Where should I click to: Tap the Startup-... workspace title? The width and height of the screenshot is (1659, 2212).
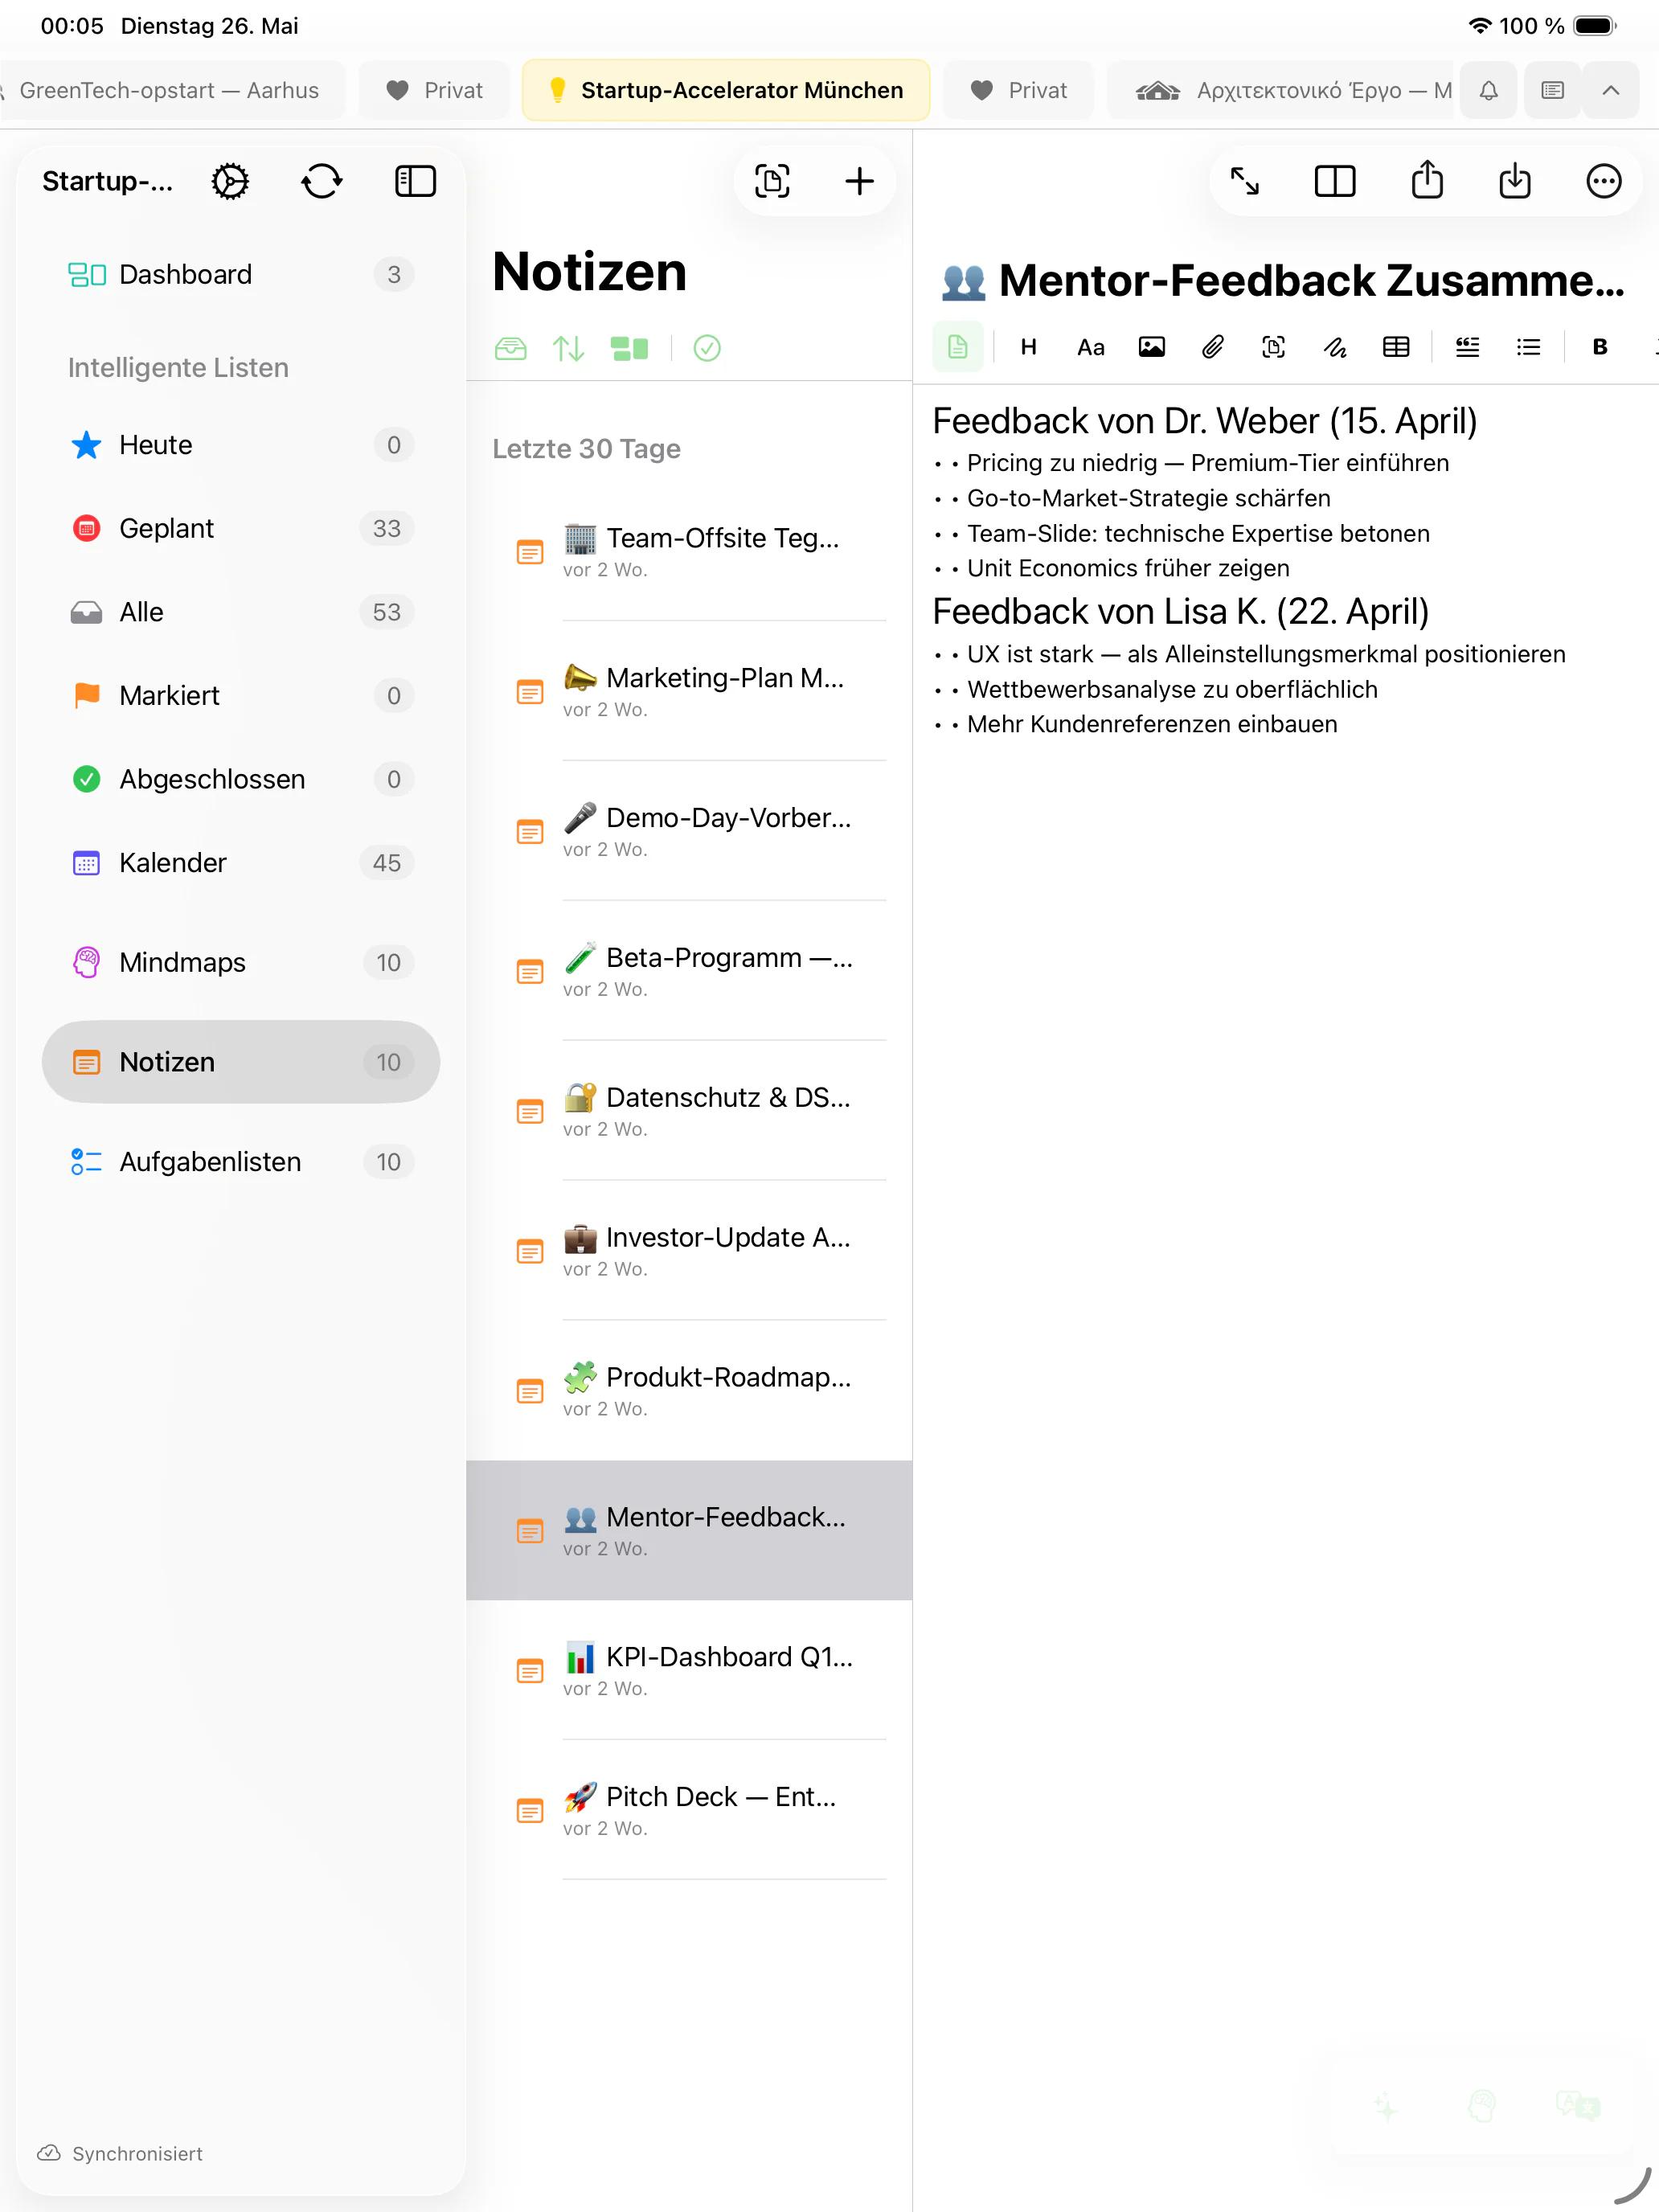tap(108, 181)
